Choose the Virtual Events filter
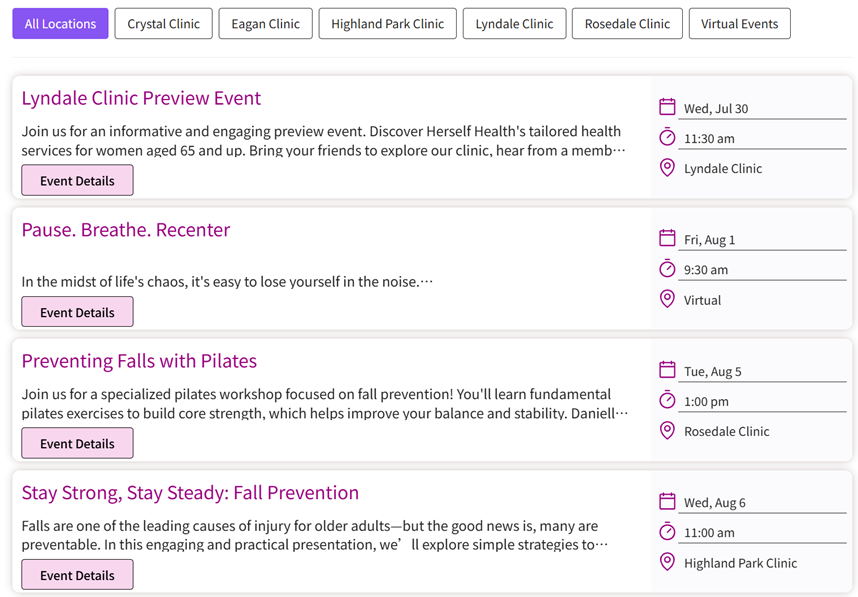 point(739,24)
